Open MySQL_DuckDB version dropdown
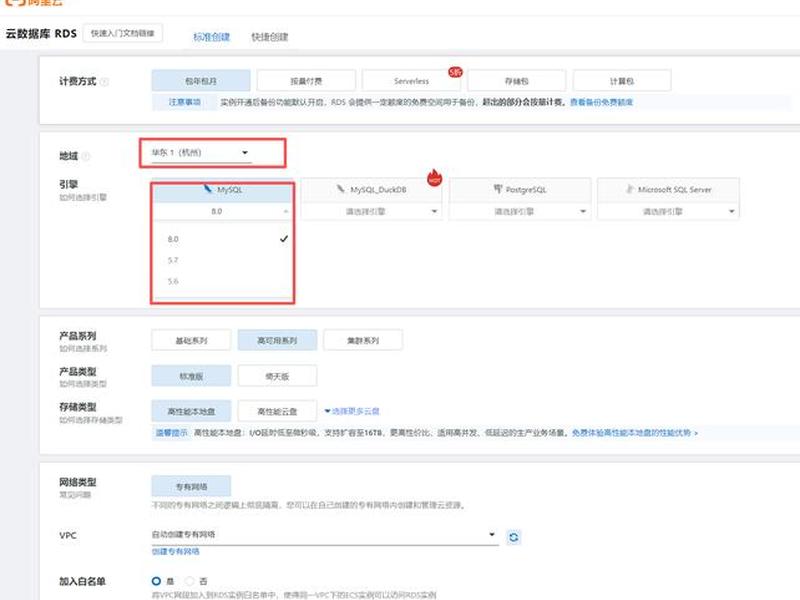The width and height of the screenshot is (800, 600). point(371,211)
